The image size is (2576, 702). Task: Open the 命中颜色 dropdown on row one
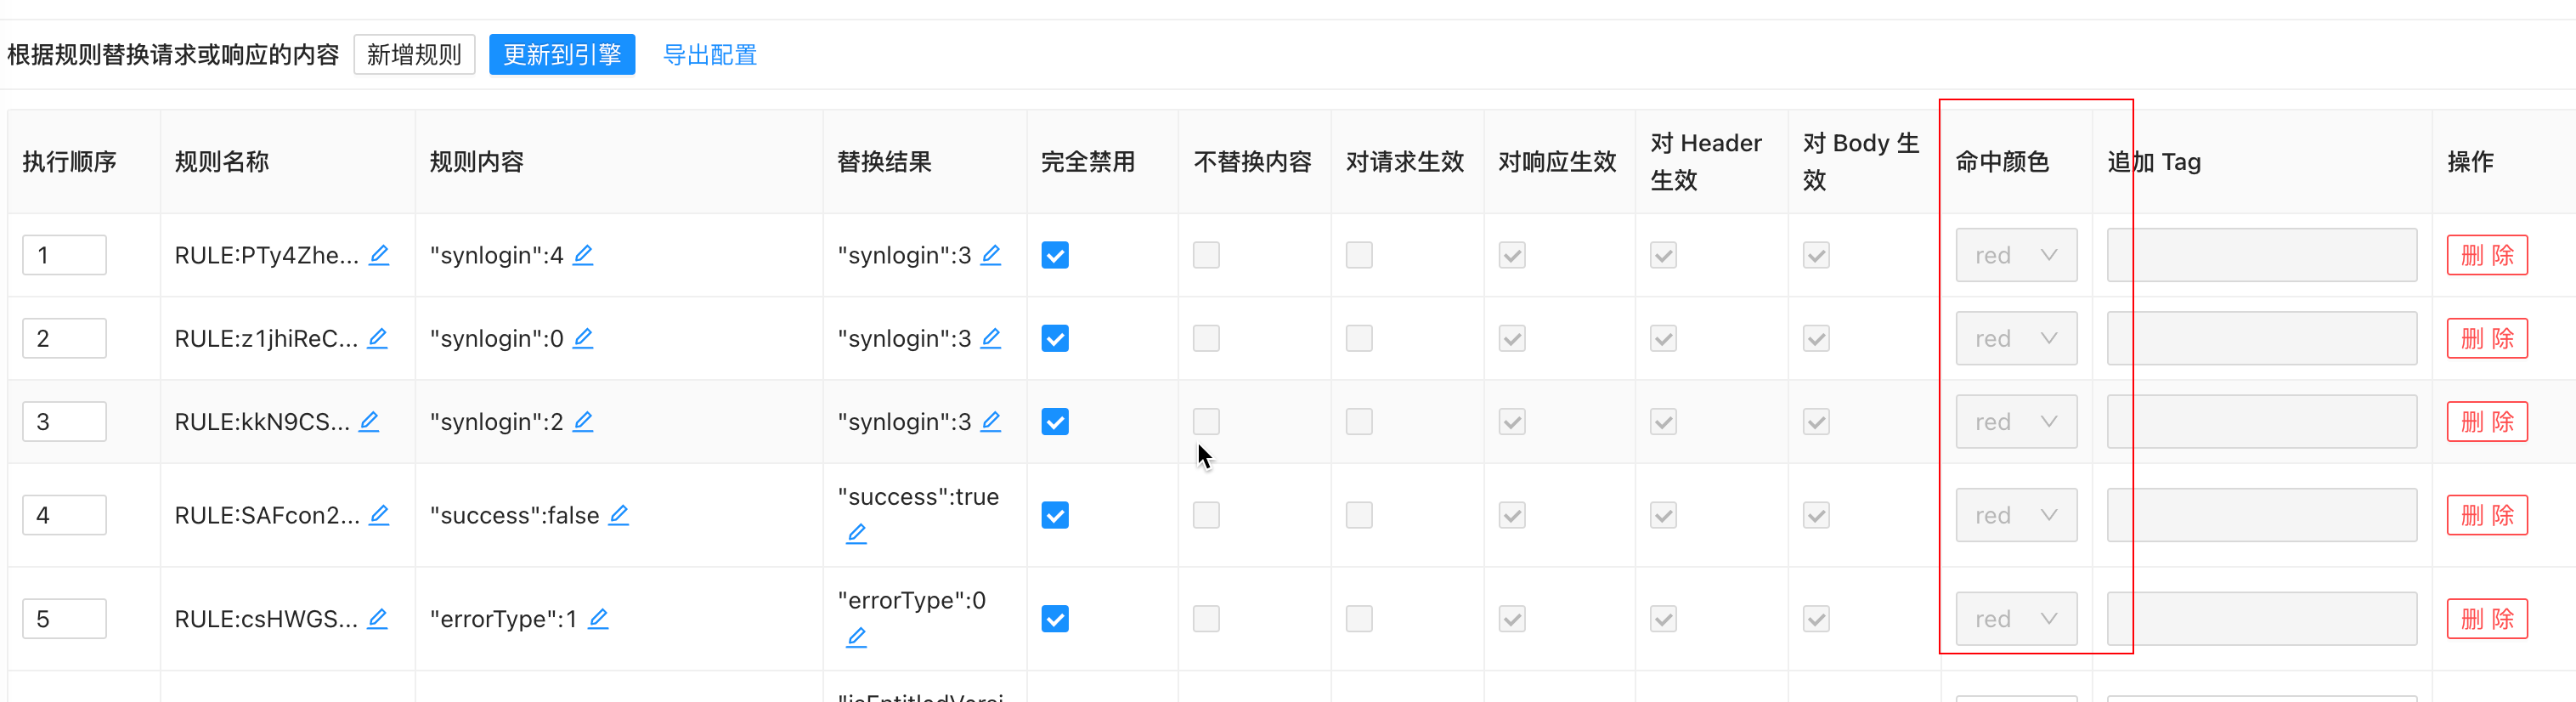coord(2016,256)
